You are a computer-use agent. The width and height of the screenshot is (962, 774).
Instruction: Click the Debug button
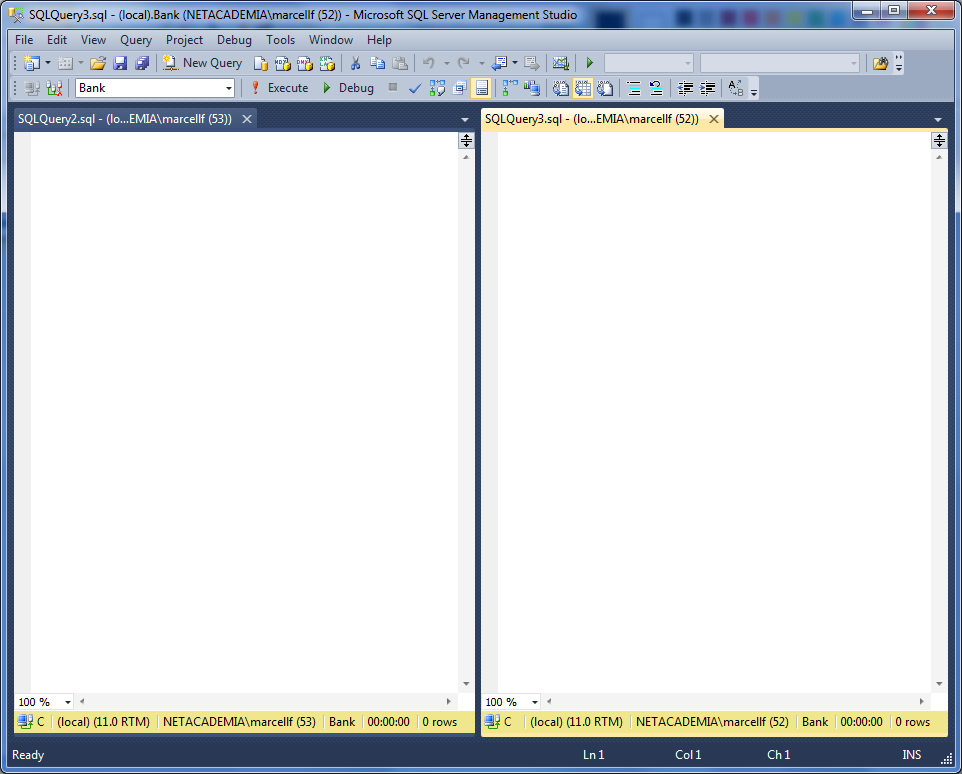tap(348, 88)
